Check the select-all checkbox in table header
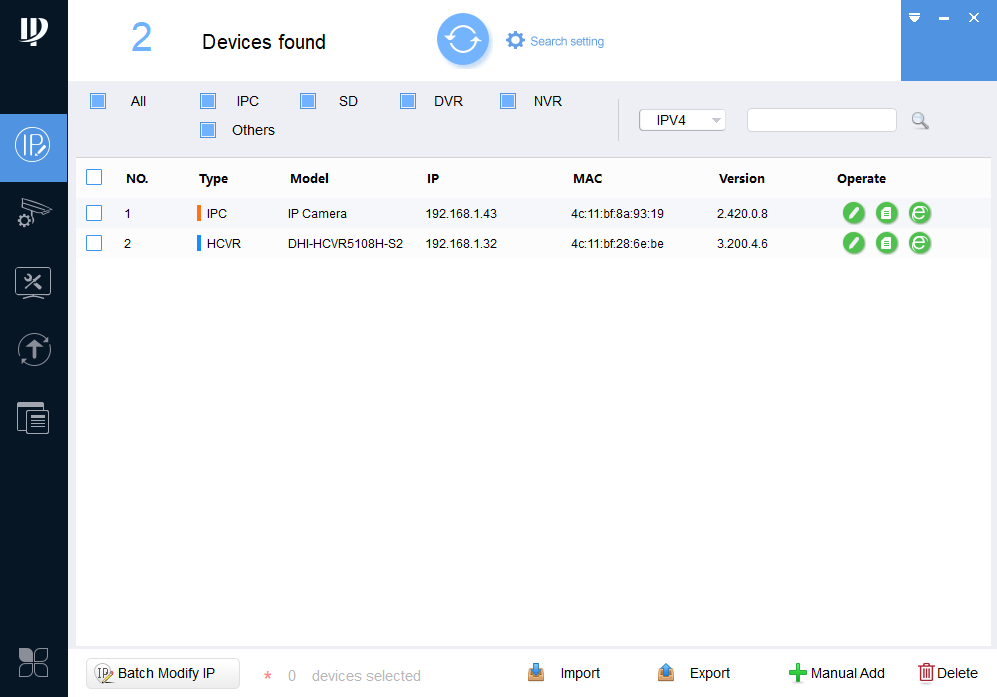This screenshot has height=697, width=997. [x=94, y=177]
